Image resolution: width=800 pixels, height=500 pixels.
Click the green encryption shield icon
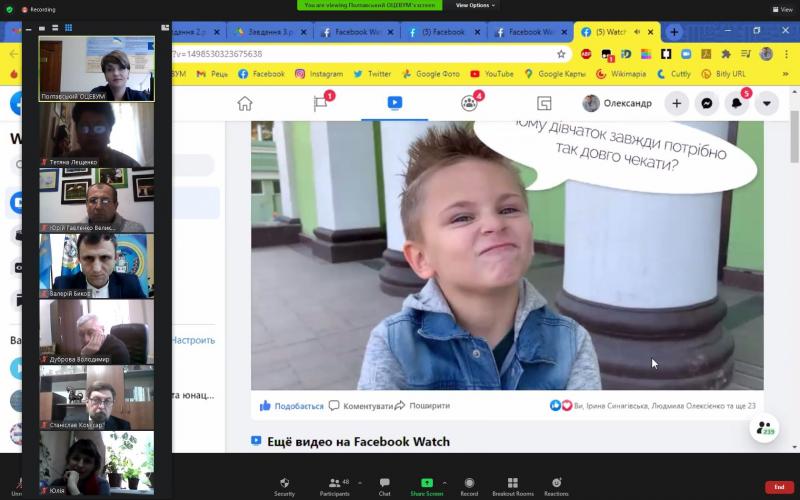click(x=9, y=9)
